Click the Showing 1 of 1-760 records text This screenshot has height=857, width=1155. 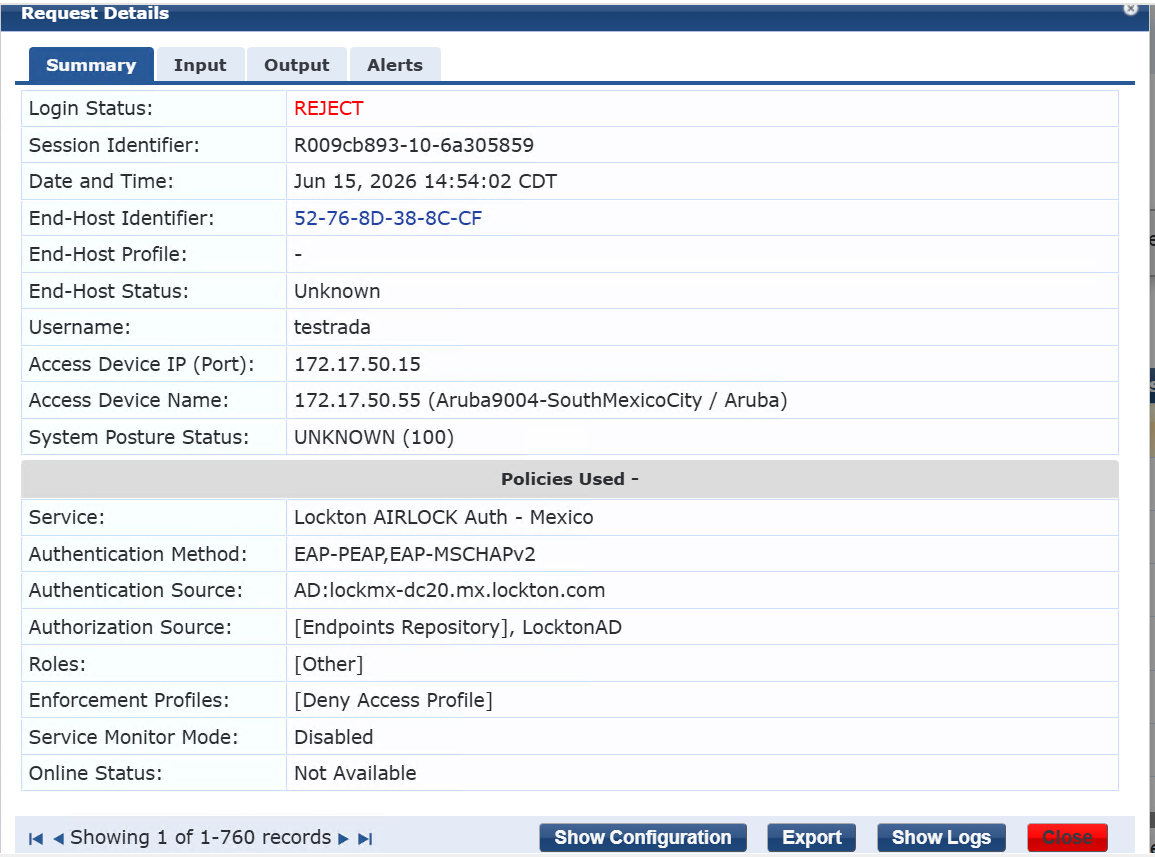pos(200,837)
